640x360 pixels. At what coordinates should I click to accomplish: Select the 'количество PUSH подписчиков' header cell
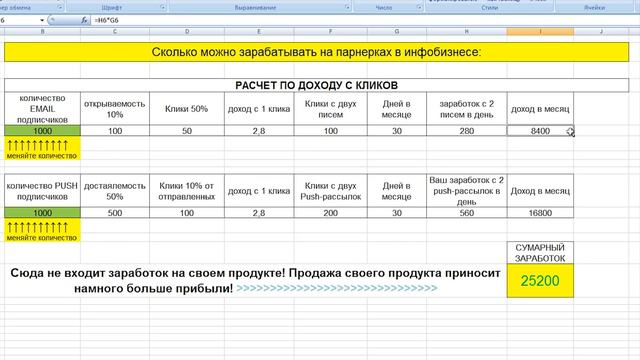pyautogui.click(x=42, y=191)
